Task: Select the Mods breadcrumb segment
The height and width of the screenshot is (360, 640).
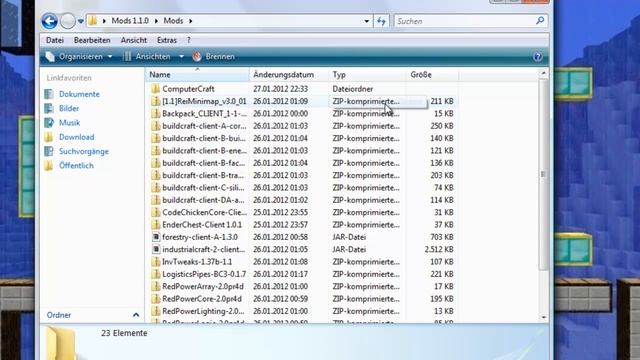Action: [x=173, y=21]
